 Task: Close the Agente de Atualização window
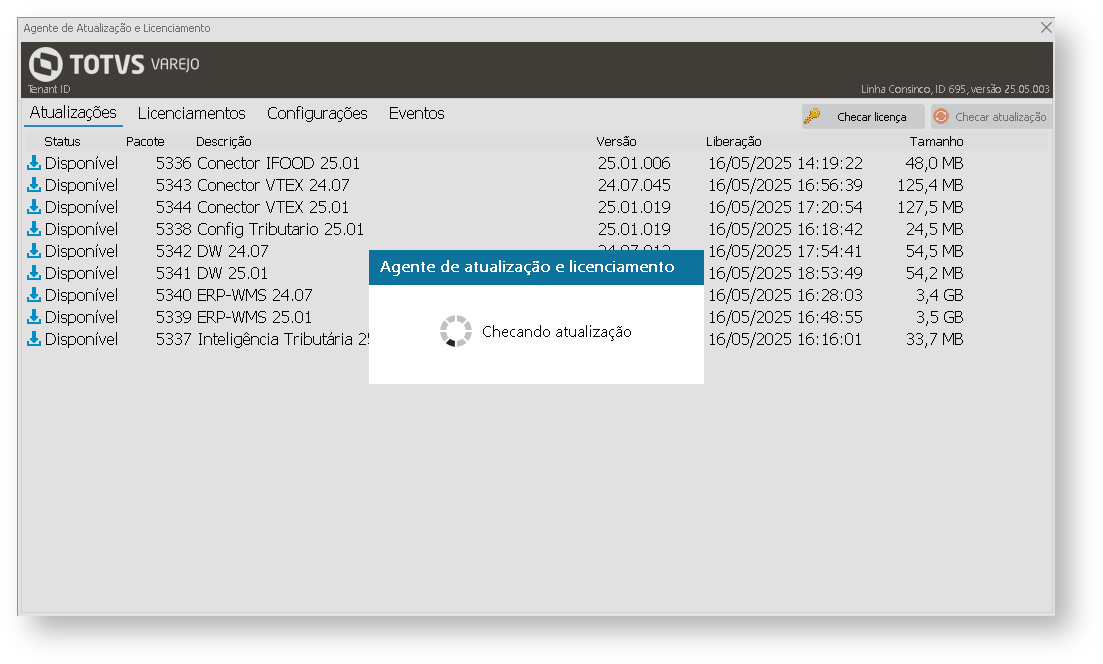tap(1046, 27)
